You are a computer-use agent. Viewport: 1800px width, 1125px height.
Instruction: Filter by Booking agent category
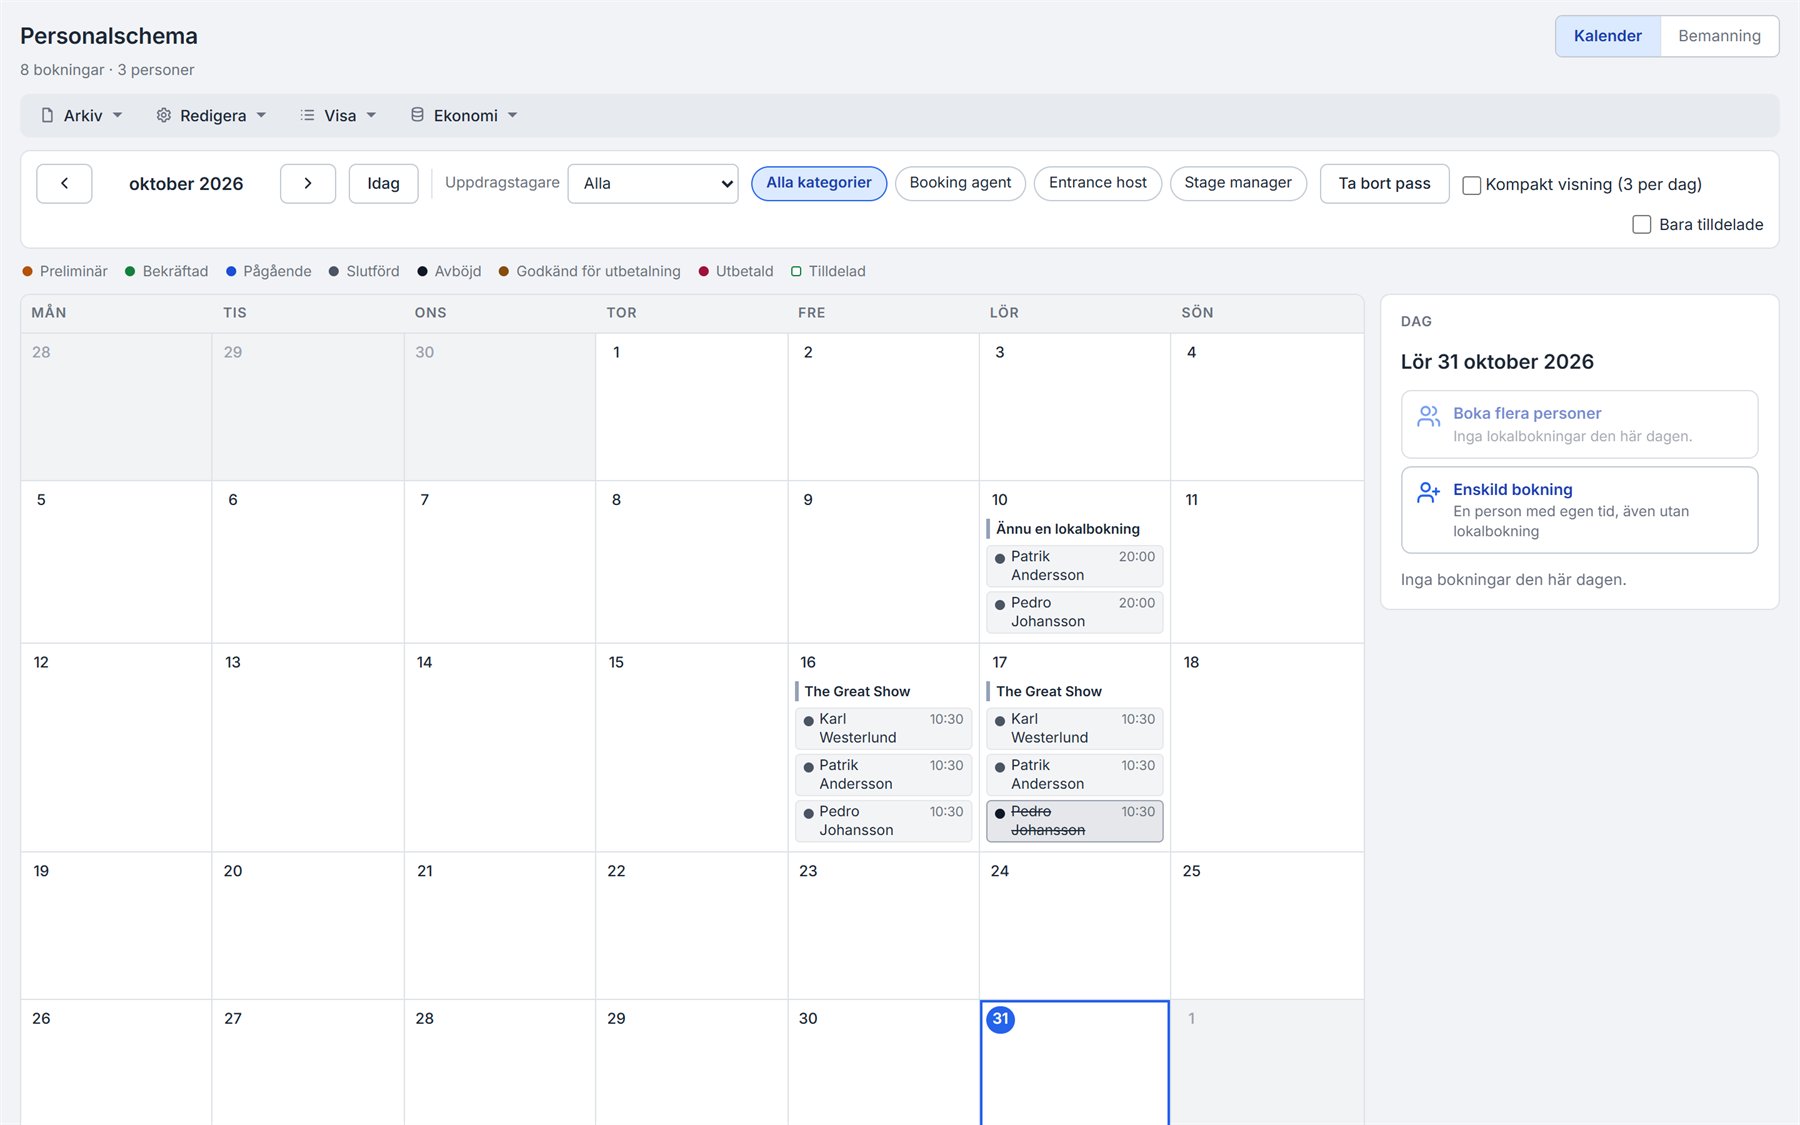coord(960,183)
